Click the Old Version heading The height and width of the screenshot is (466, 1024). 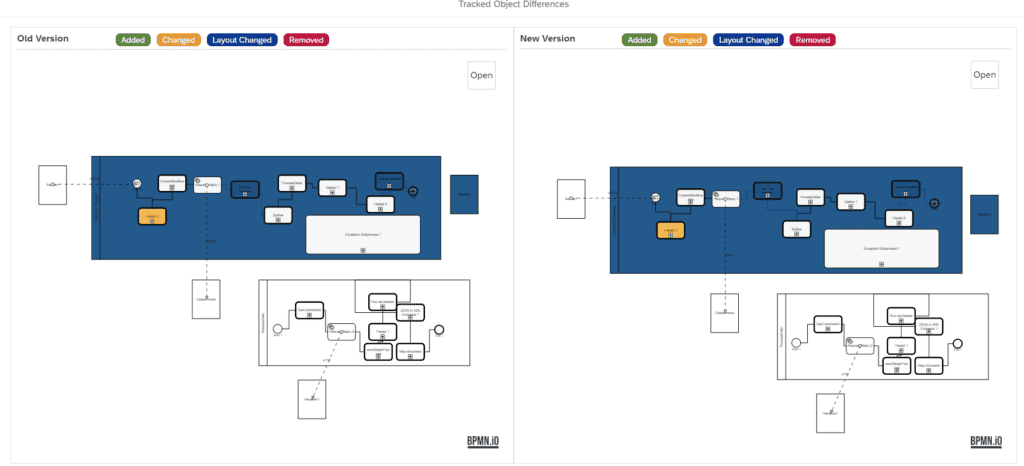pyautogui.click(x=42, y=39)
